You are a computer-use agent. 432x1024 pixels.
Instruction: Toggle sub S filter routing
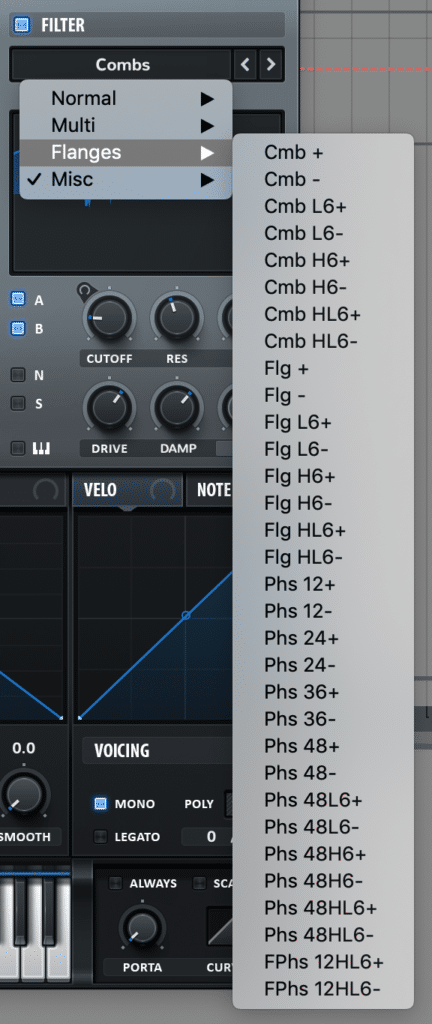(18, 403)
